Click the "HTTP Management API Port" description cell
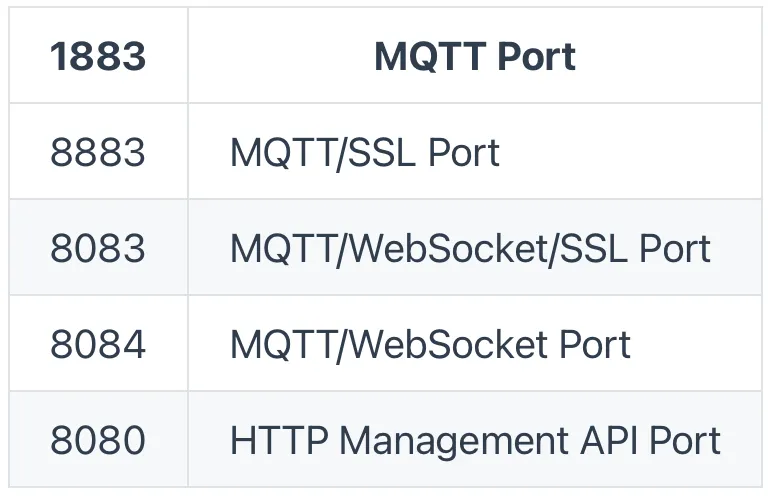The width and height of the screenshot is (768, 496). click(475, 440)
